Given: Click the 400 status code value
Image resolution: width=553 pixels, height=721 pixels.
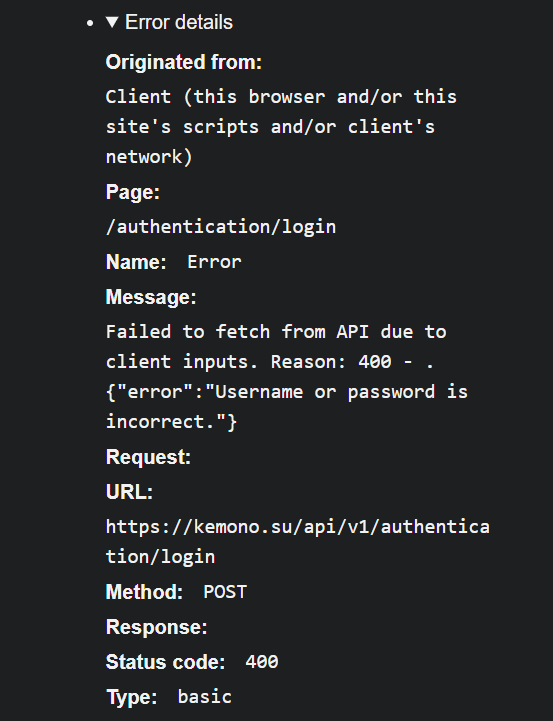Looking at the screenshot, I should (262, 662).
